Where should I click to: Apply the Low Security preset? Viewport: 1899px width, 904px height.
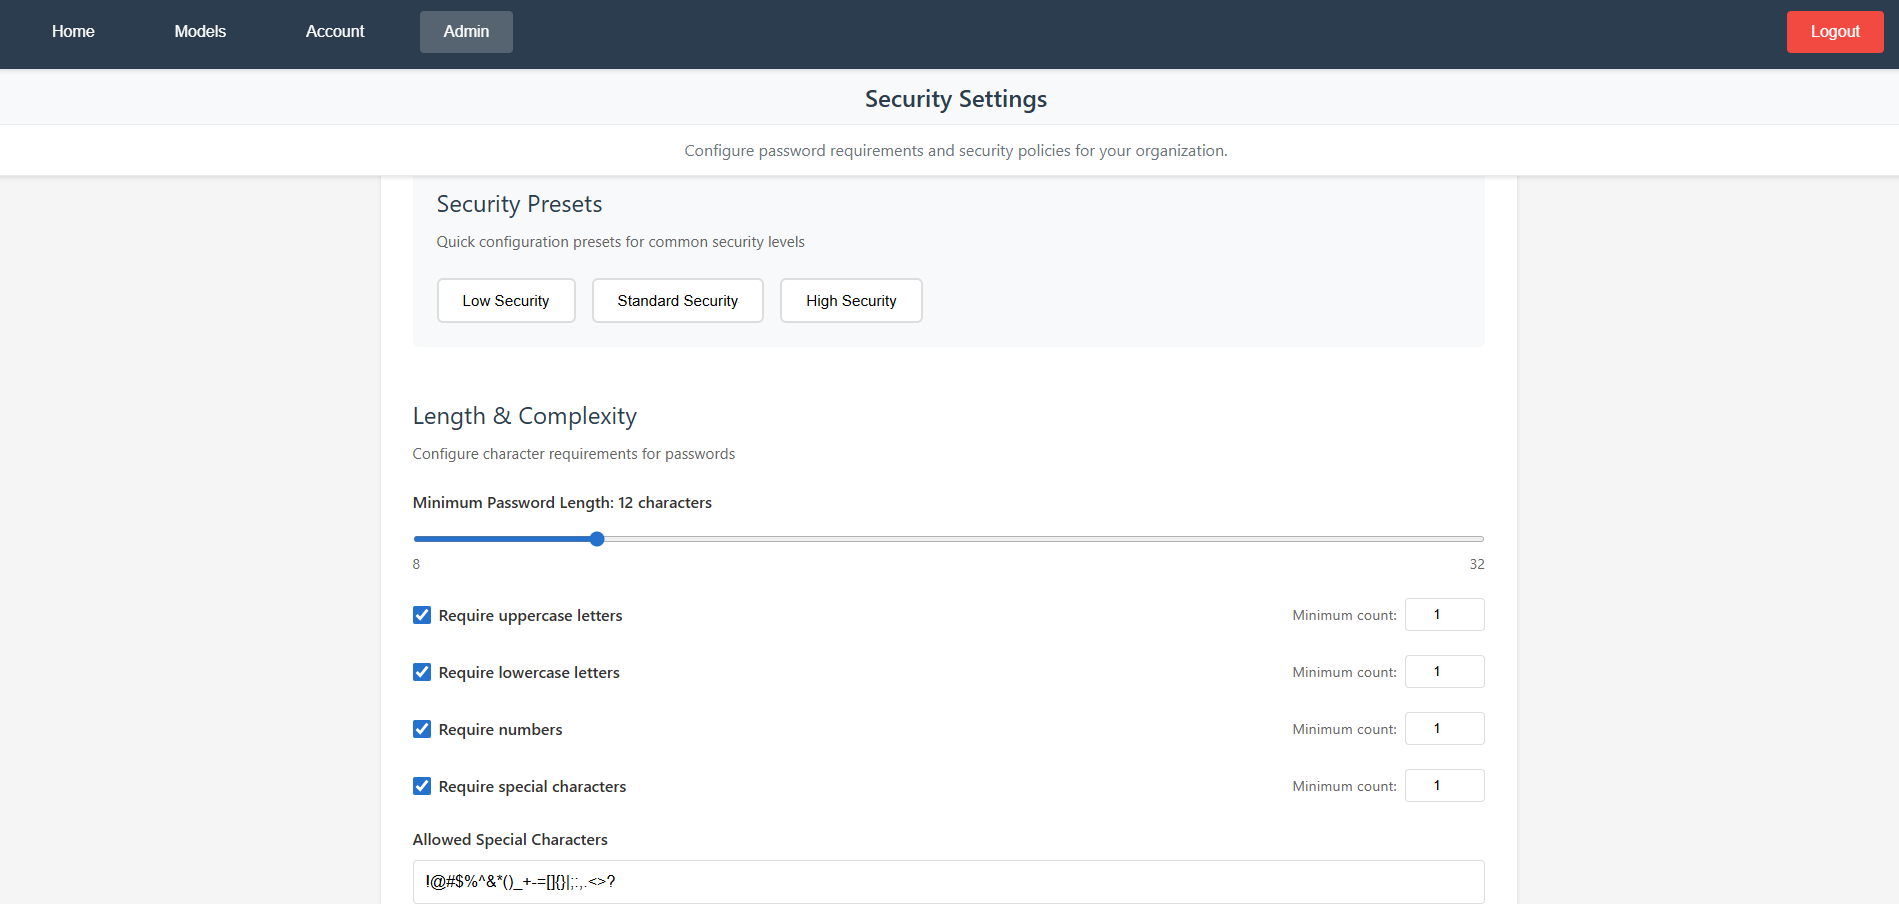[505, 300]
